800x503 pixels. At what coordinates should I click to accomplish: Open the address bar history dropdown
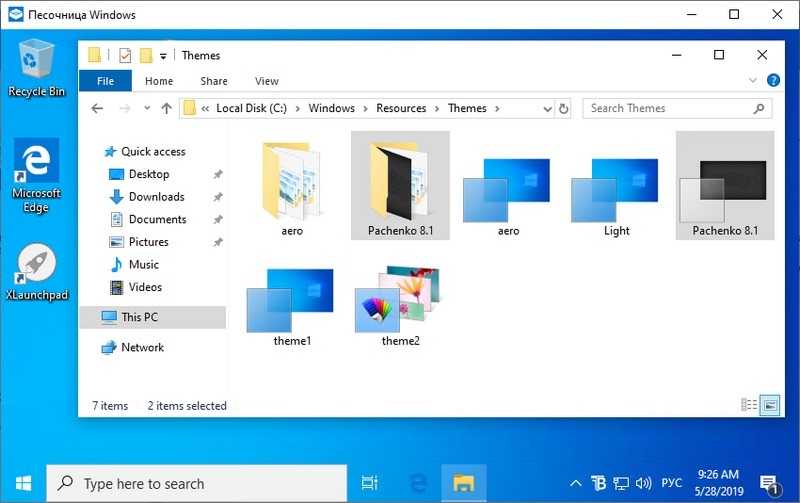tap(547, 109)
